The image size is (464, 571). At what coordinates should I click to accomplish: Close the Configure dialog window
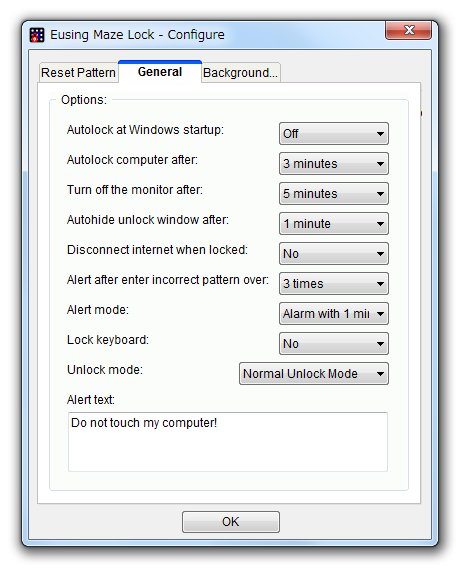(x=409, y=30)
